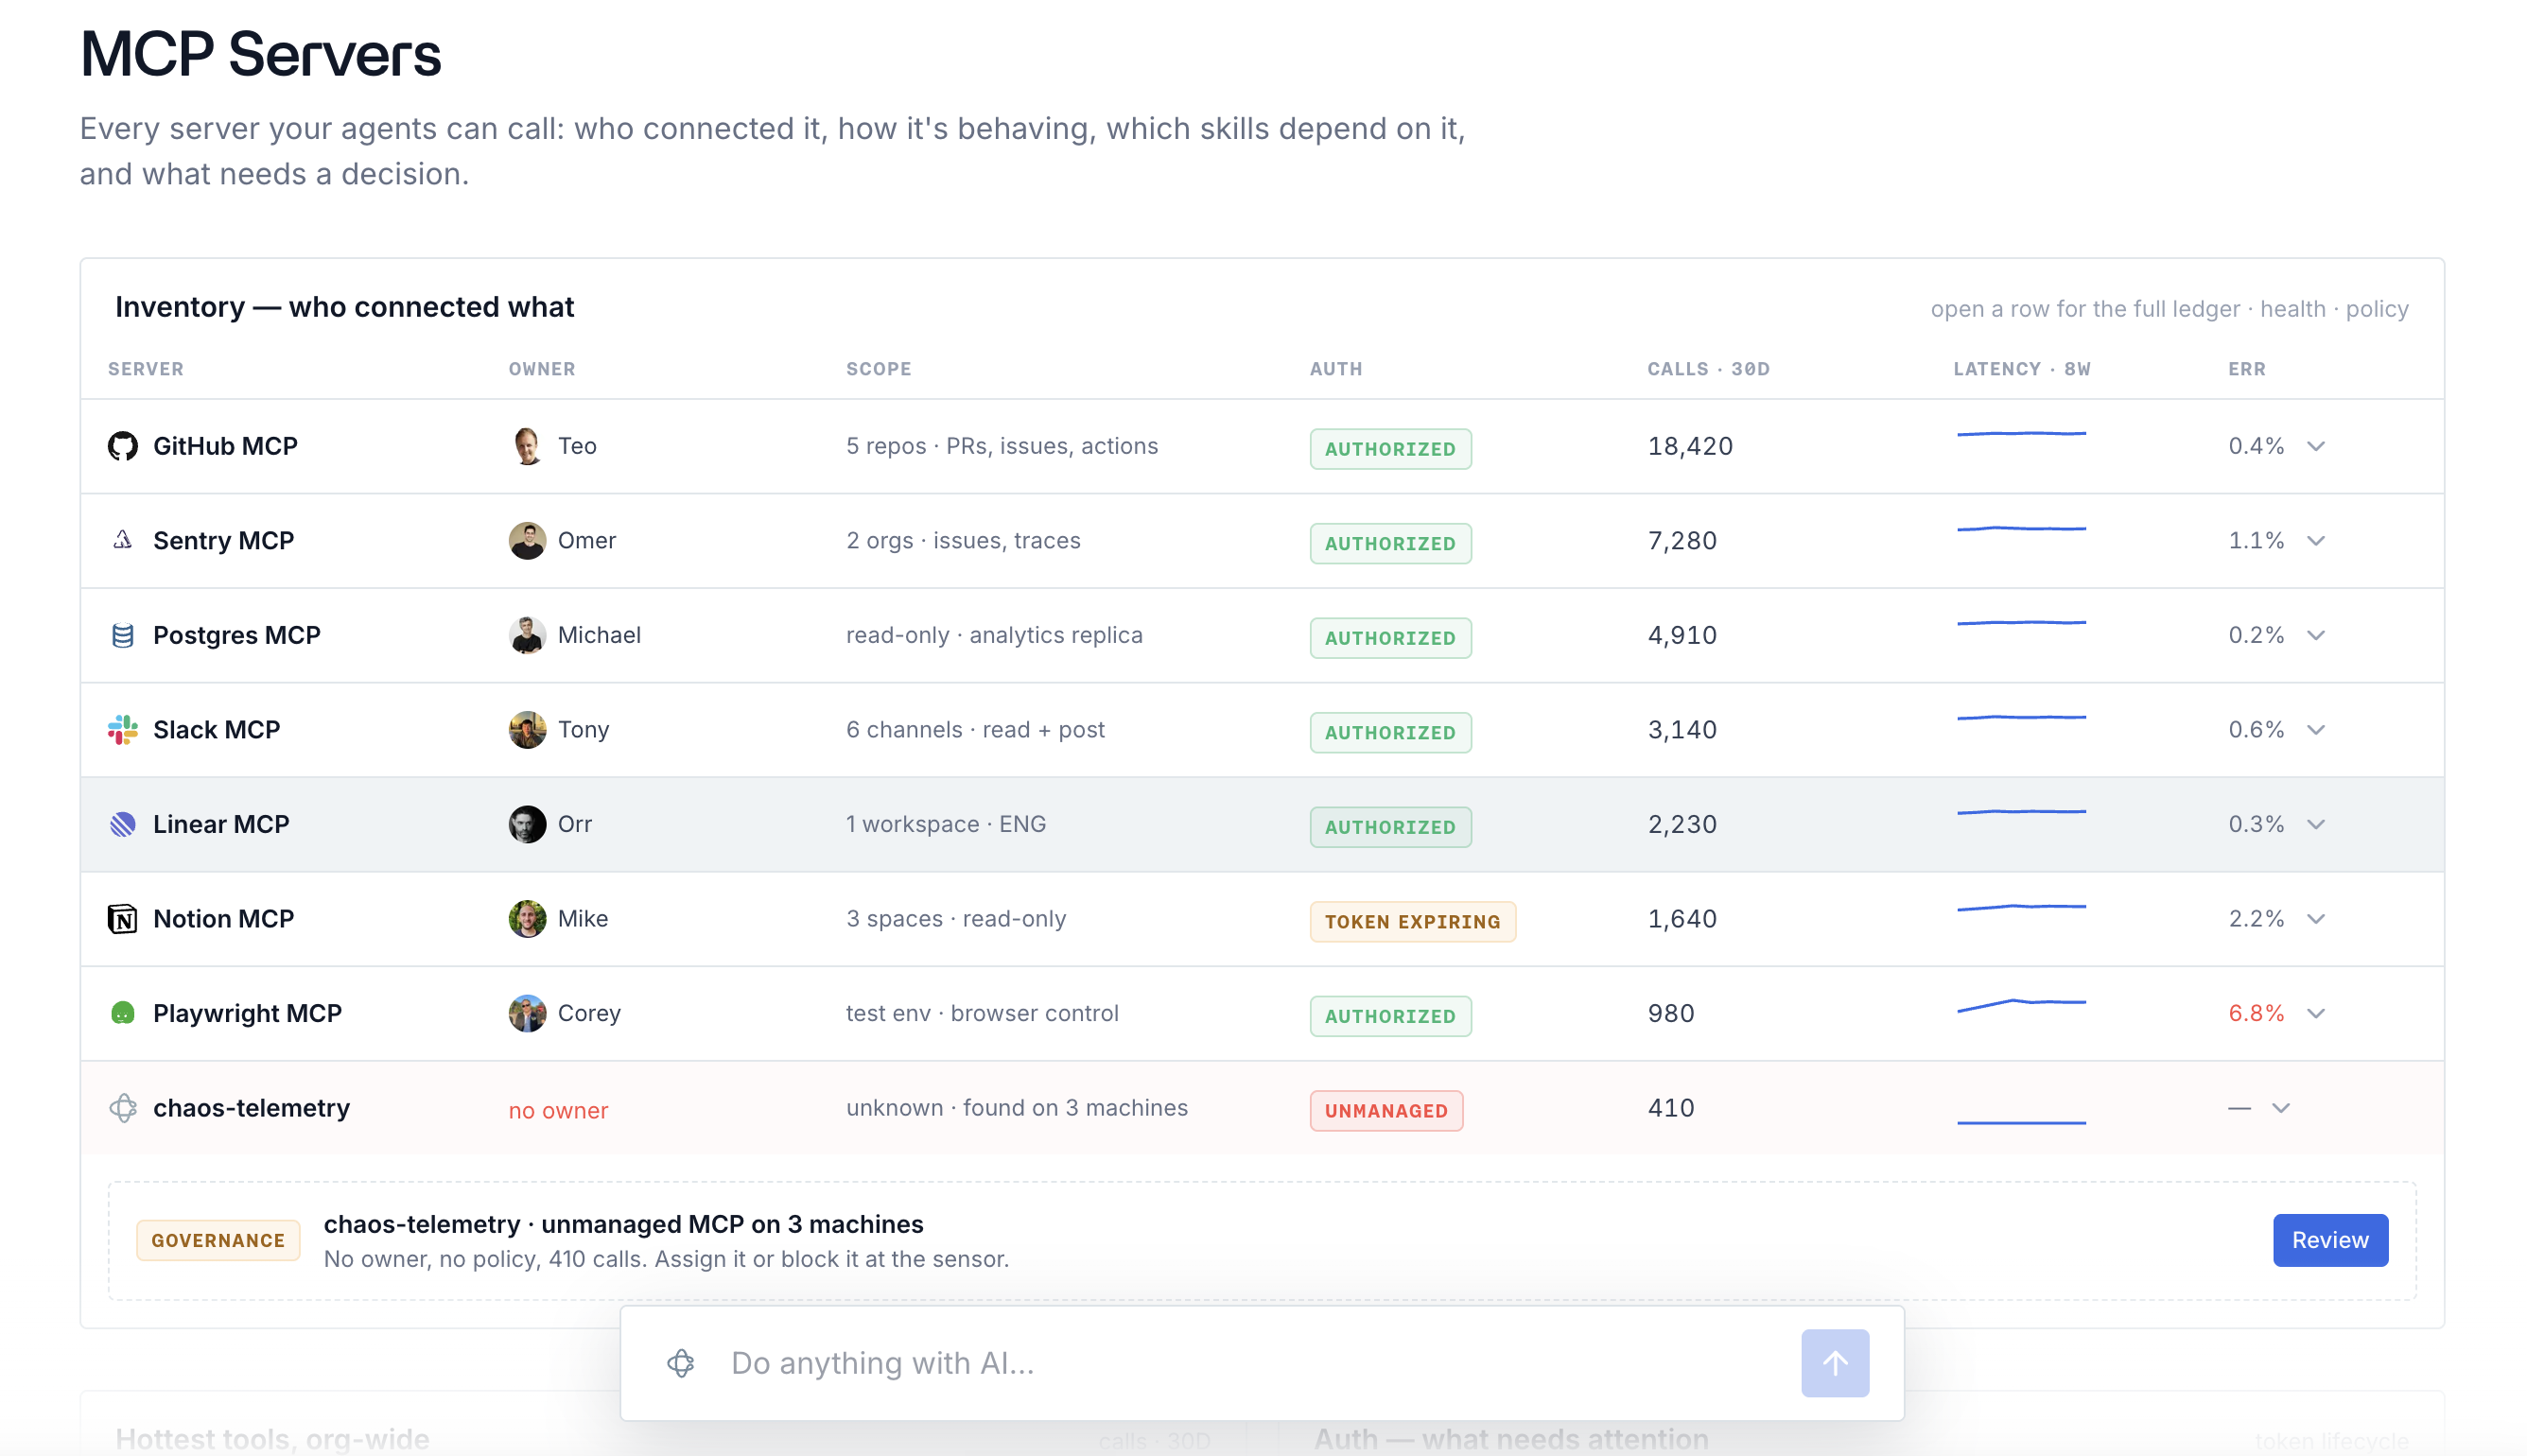Click governance title 'chaos-telemetry · unmanaged MCP on 3 machines'
Viewport: 2527px width, 1456px height.
623,1224
